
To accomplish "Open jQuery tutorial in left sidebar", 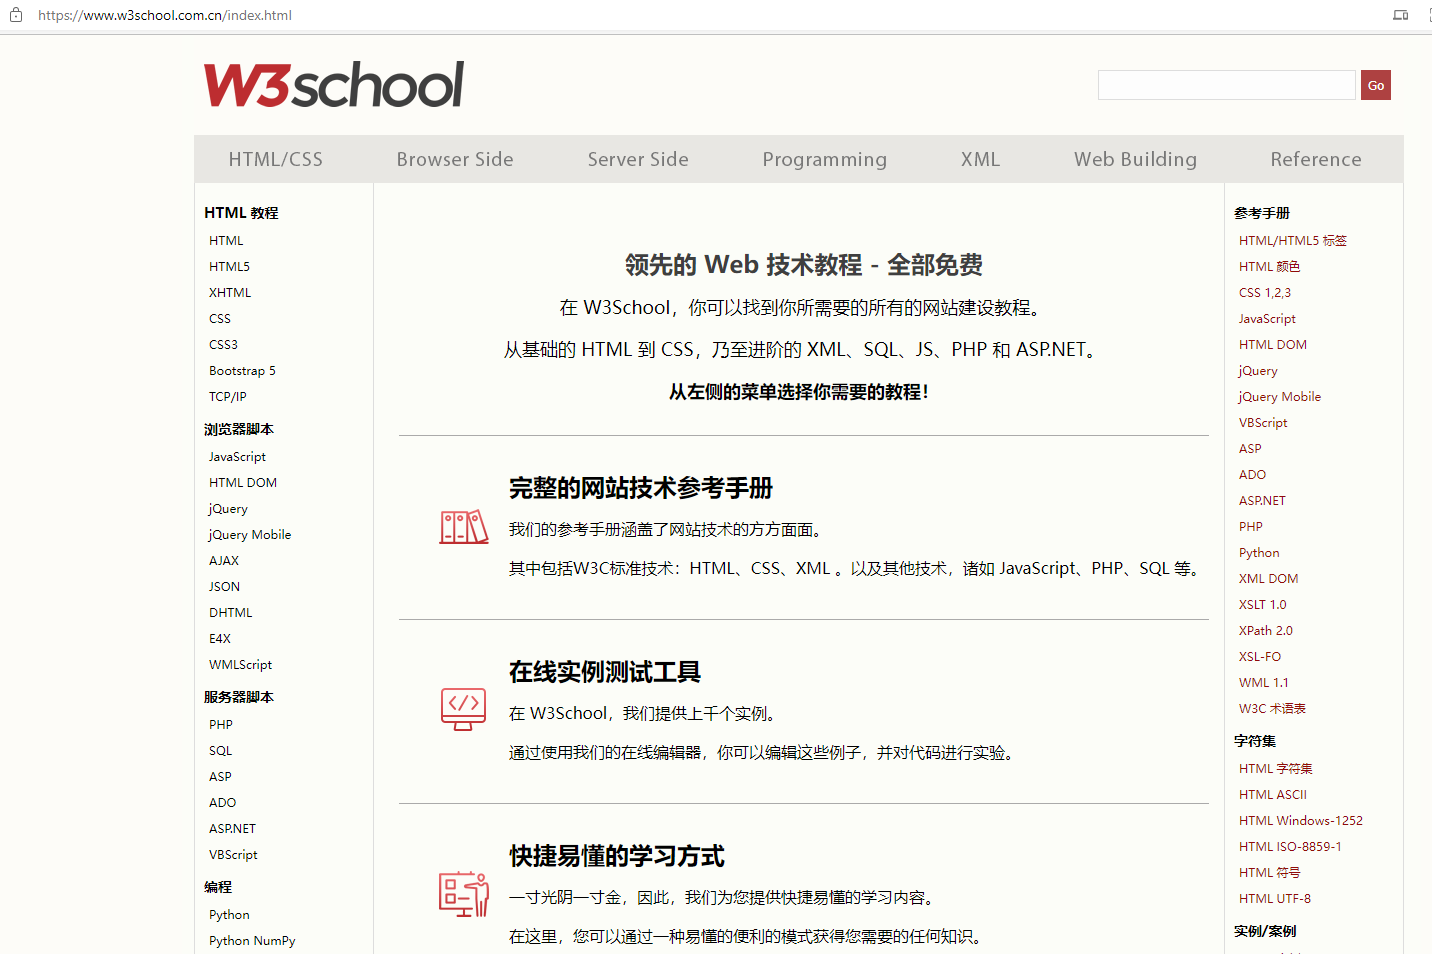I will (x=228, y=508).
